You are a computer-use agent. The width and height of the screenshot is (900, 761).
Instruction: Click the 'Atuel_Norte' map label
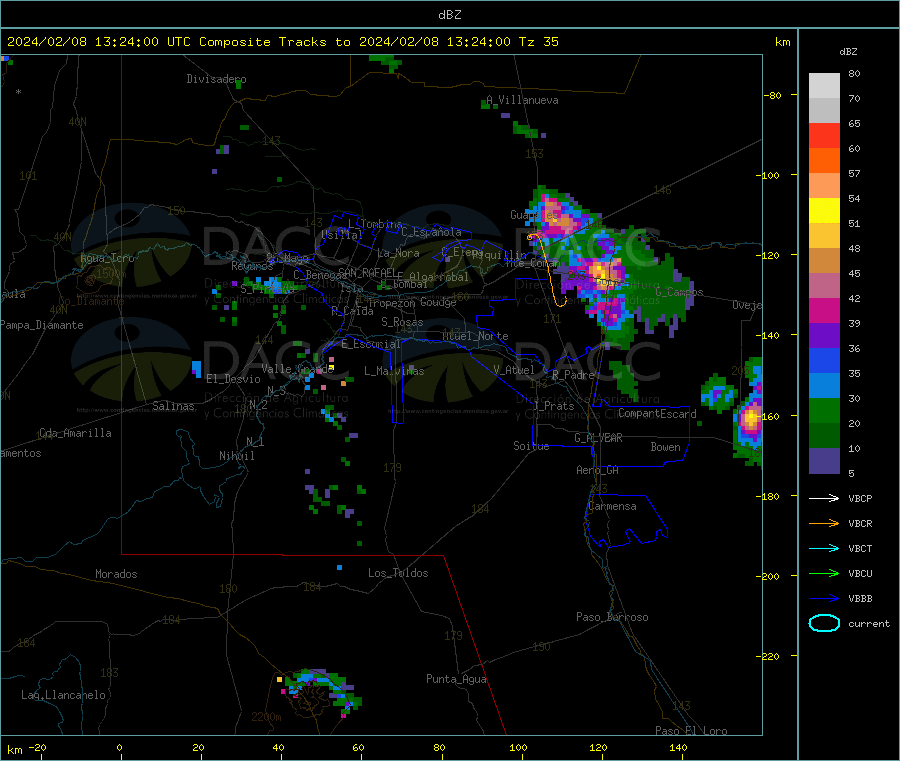click(x=475, y=336)
